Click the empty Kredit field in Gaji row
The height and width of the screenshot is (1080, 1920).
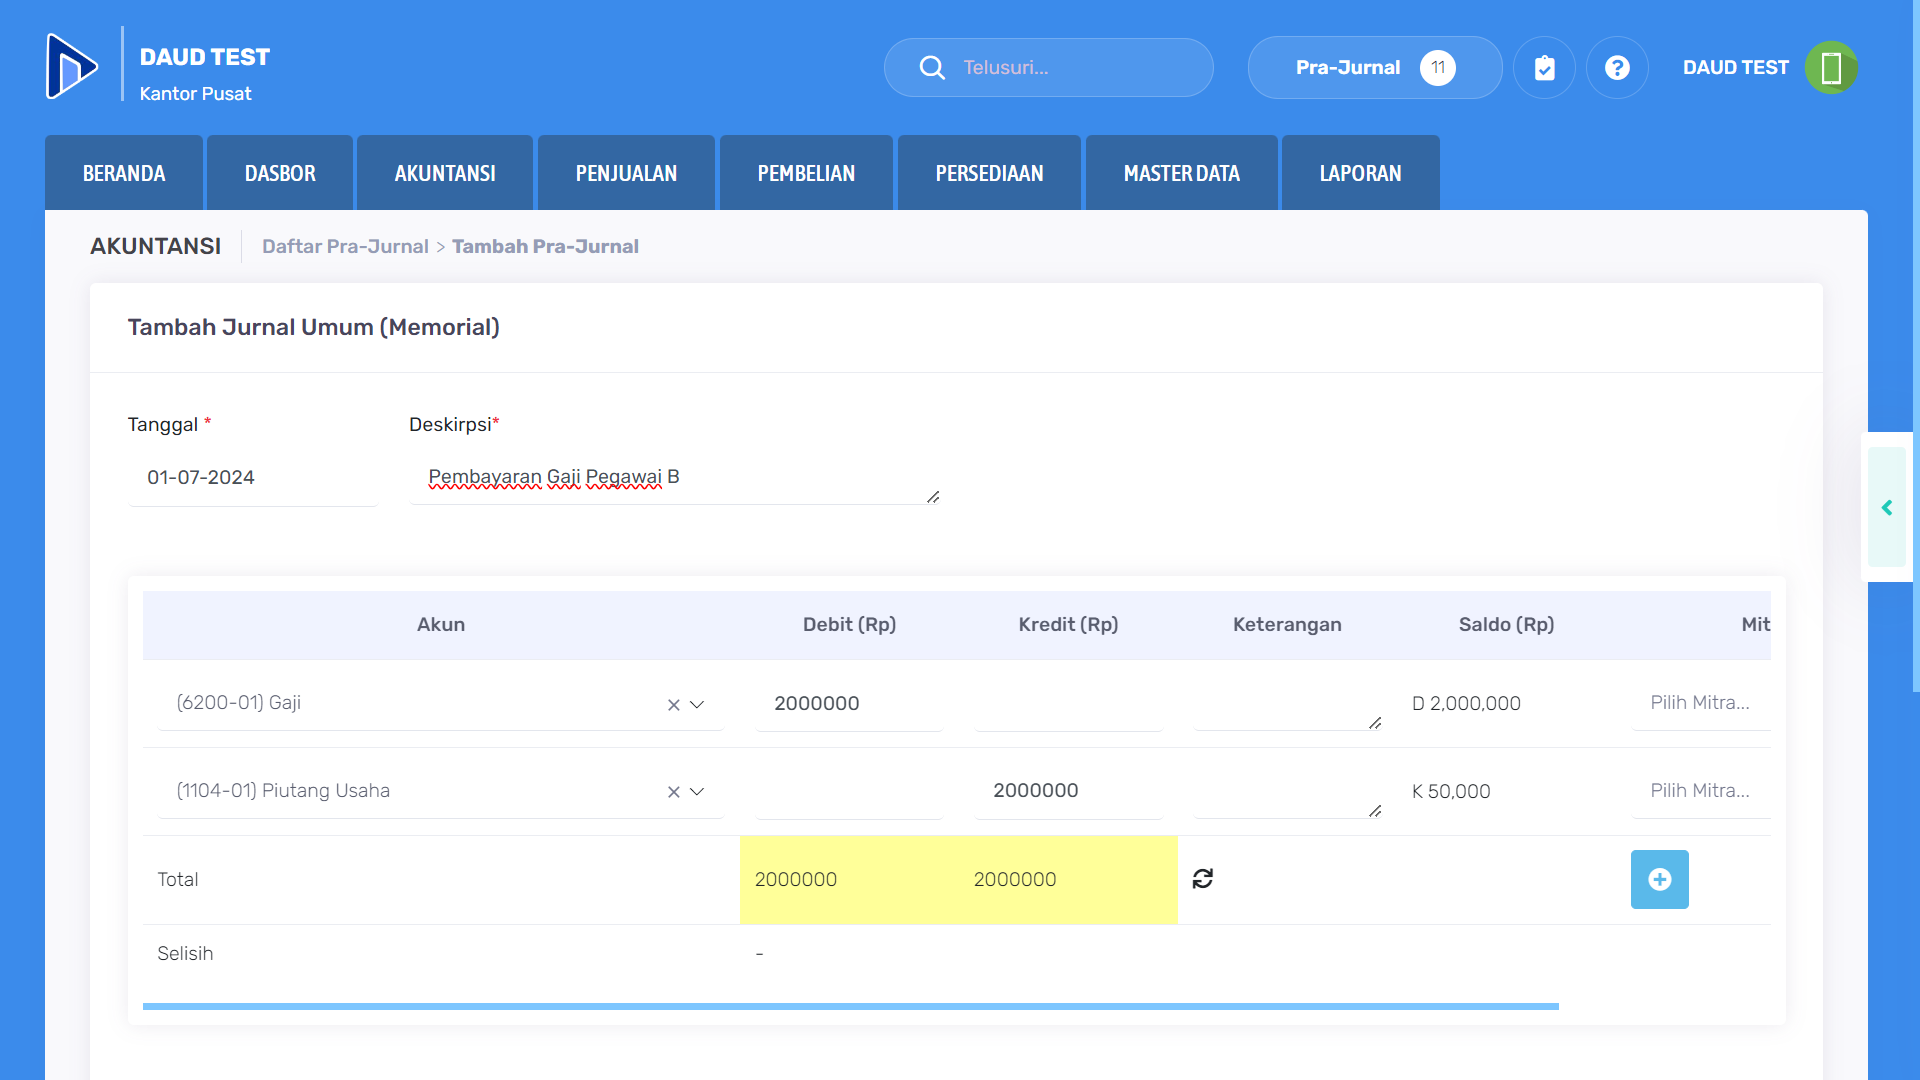coord(1068,703)
